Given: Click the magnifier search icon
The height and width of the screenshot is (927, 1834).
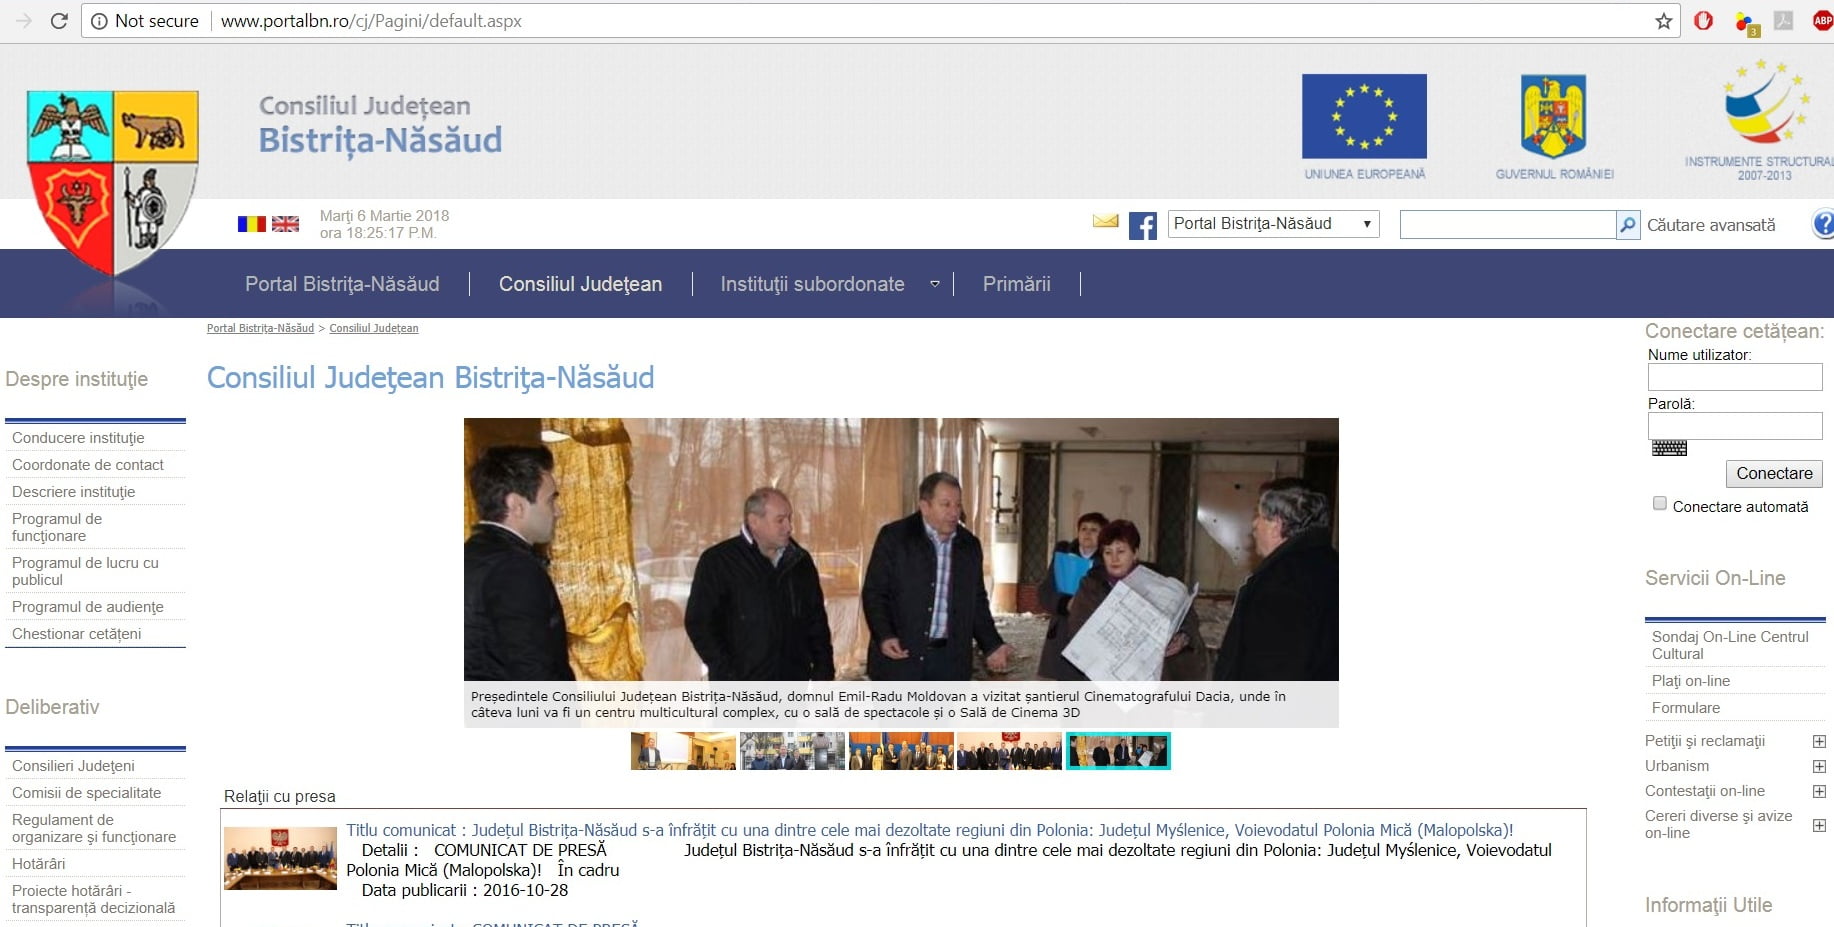Looking at the screenshot, I should tap(1628, 225).
